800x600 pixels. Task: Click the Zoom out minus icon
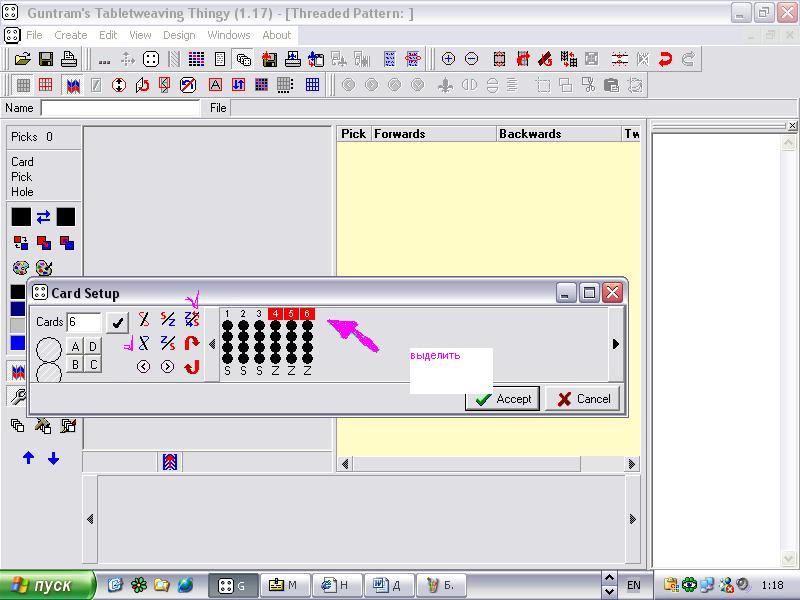click(471, 59)
